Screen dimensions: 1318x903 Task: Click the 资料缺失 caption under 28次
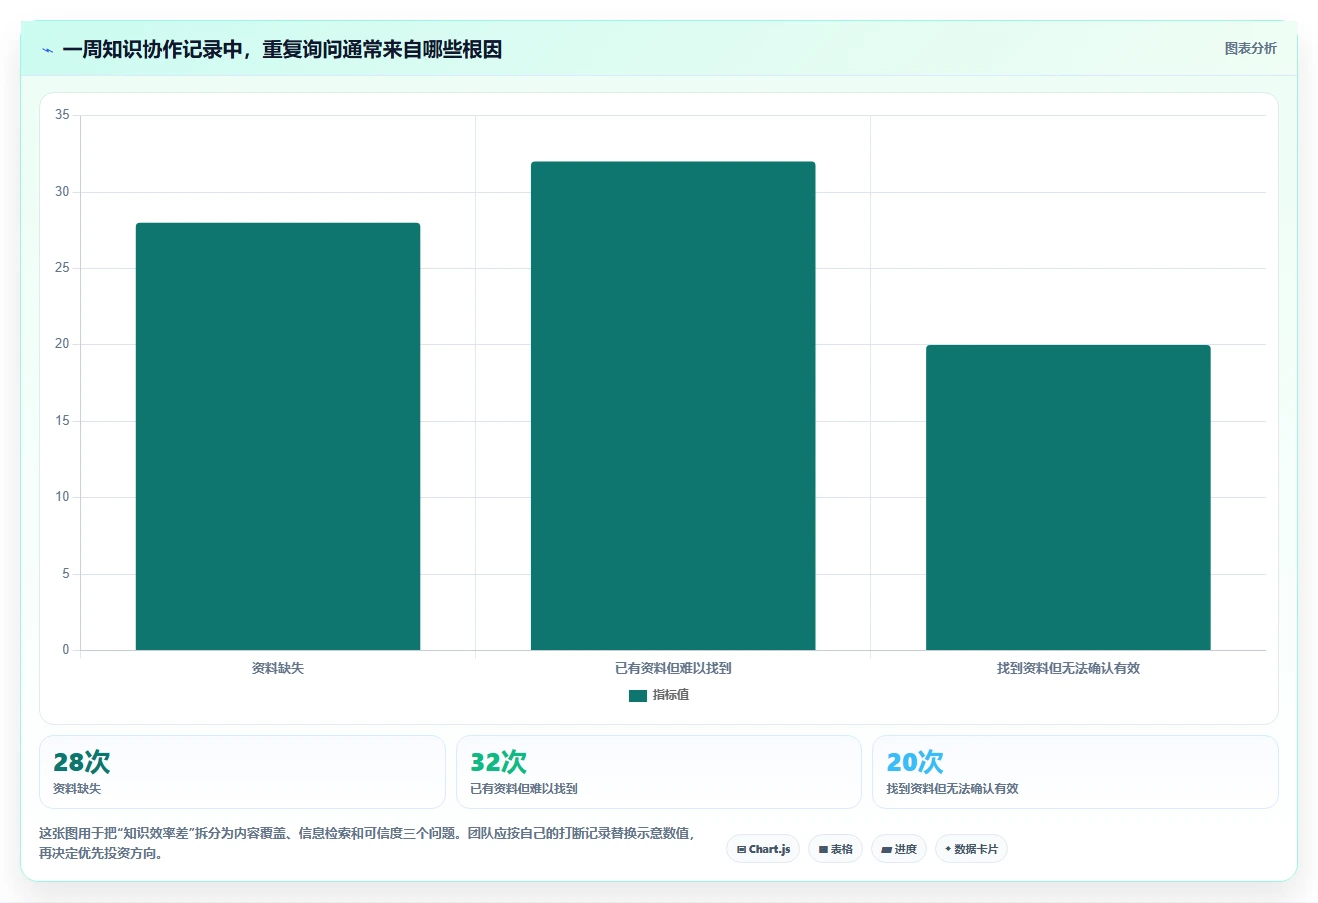tap(77, 789)
